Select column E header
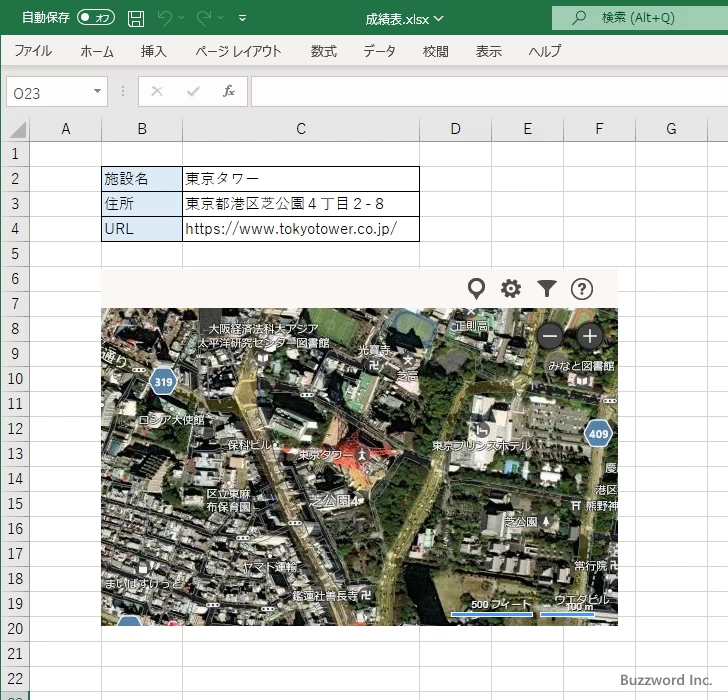728x700 pixels. click(527, 129)
